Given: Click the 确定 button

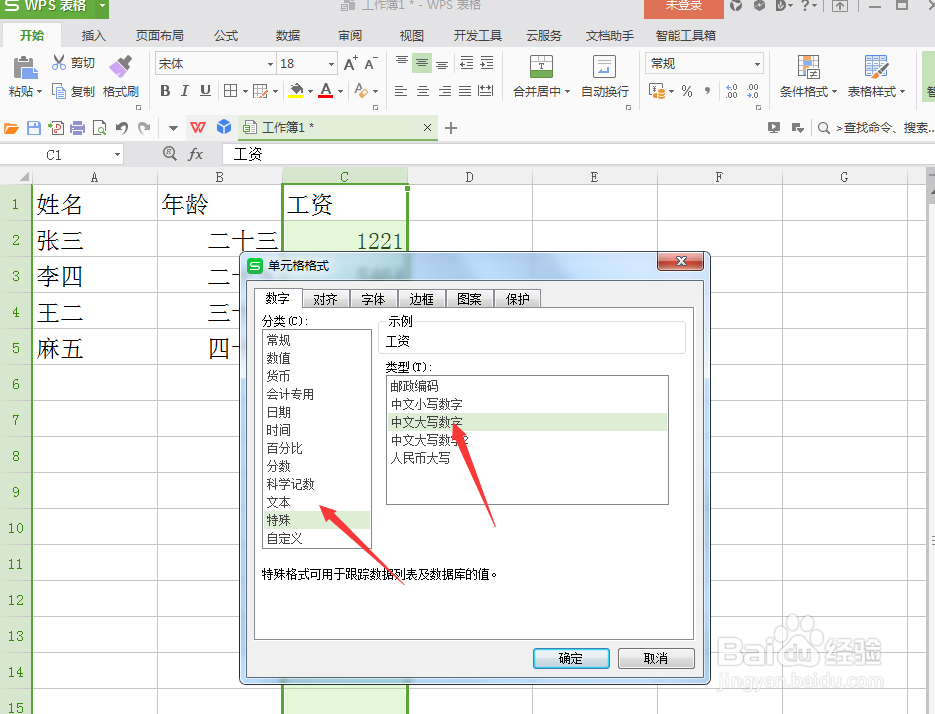Looking at the screenshot, I should [570, 658].
